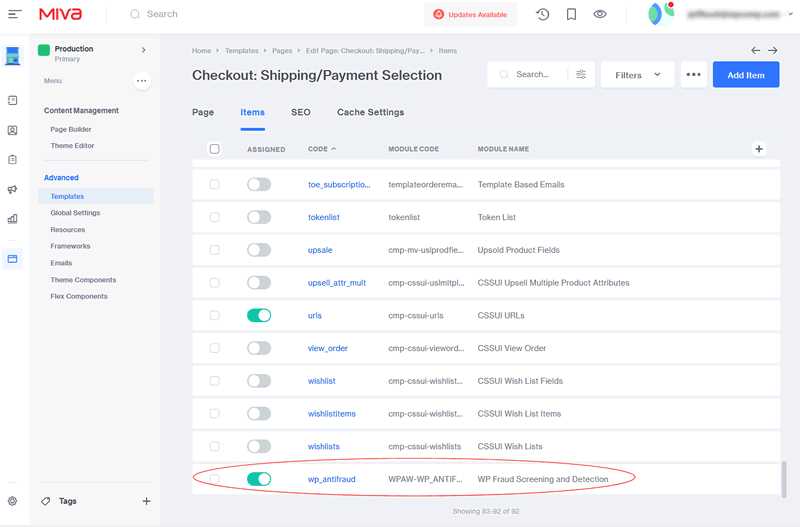Open advanced search sliders icon
Image resolution: width=800 pixels, height=527 pixels.
click(x=581, y=74)
